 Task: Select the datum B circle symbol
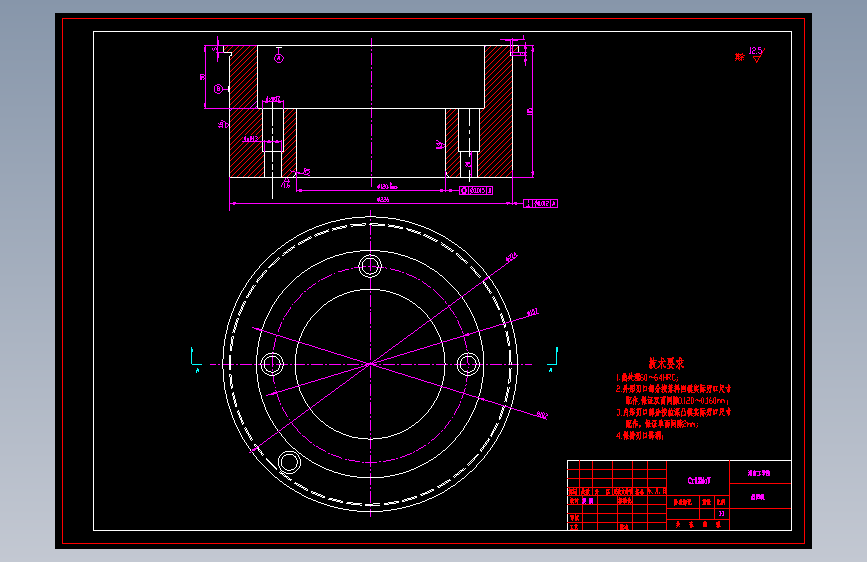click(218, 89)
